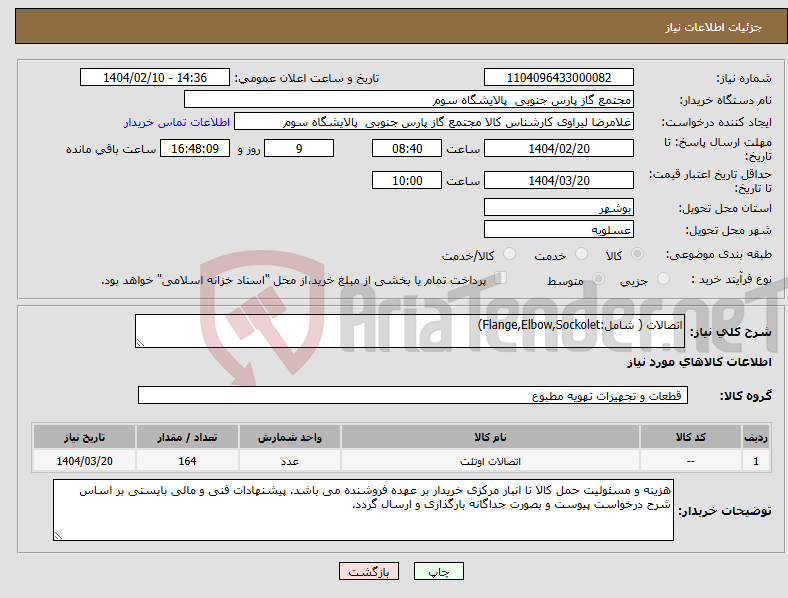Click گروه کالا label
Viewport: 788px width, 598px height.
[x=746, y=396]
